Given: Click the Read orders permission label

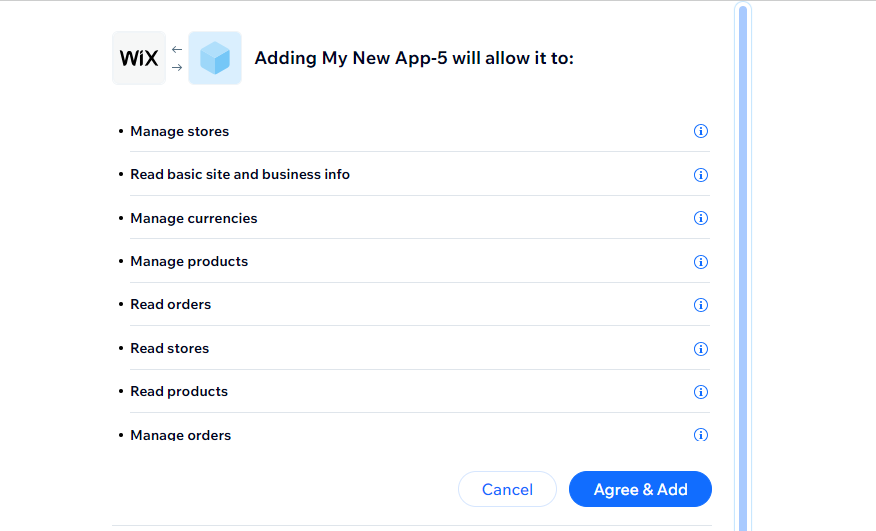Looking at the screenshot, I should click(171, 305).
